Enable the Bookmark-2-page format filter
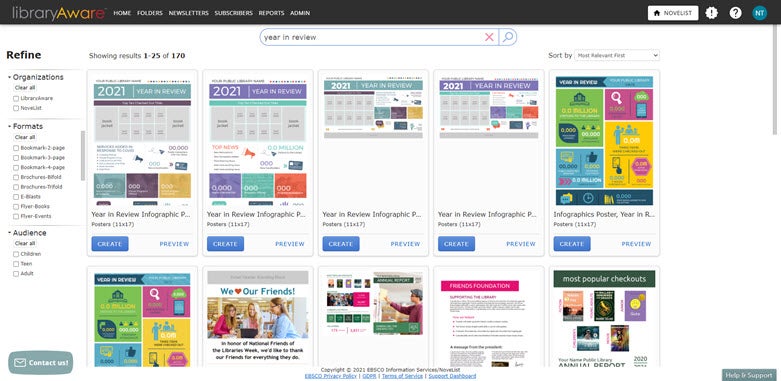Image resolution: width=781 pixels, height=381 pixels. point(16,148)
